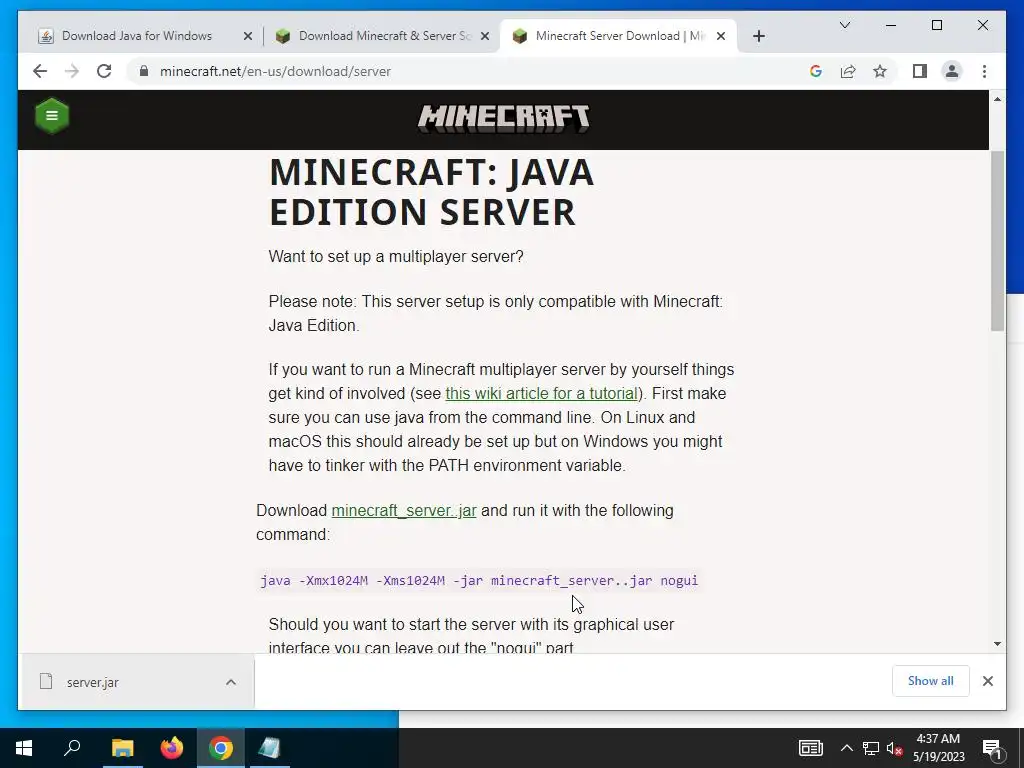The height and width of the screenshot is (768, 1024).
Task: Switch to Download Java for Windows tab
Action: (x=137, y=36)
